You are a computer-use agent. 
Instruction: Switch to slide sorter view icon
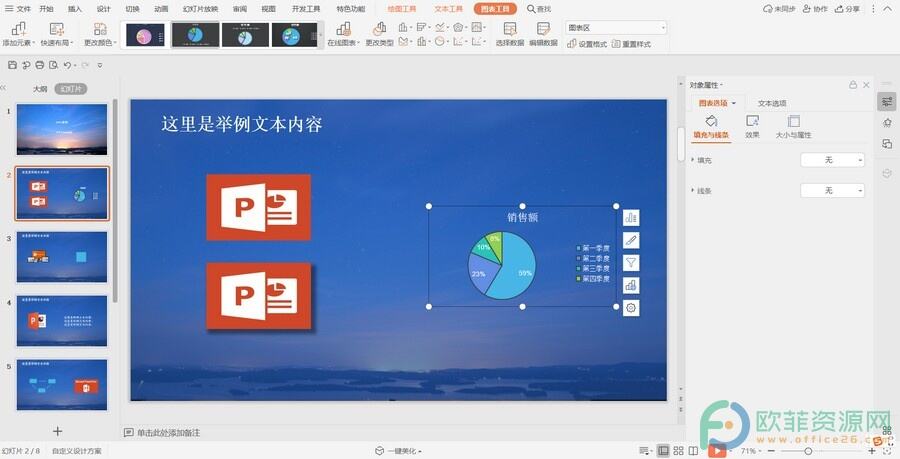tap(678, 451)
